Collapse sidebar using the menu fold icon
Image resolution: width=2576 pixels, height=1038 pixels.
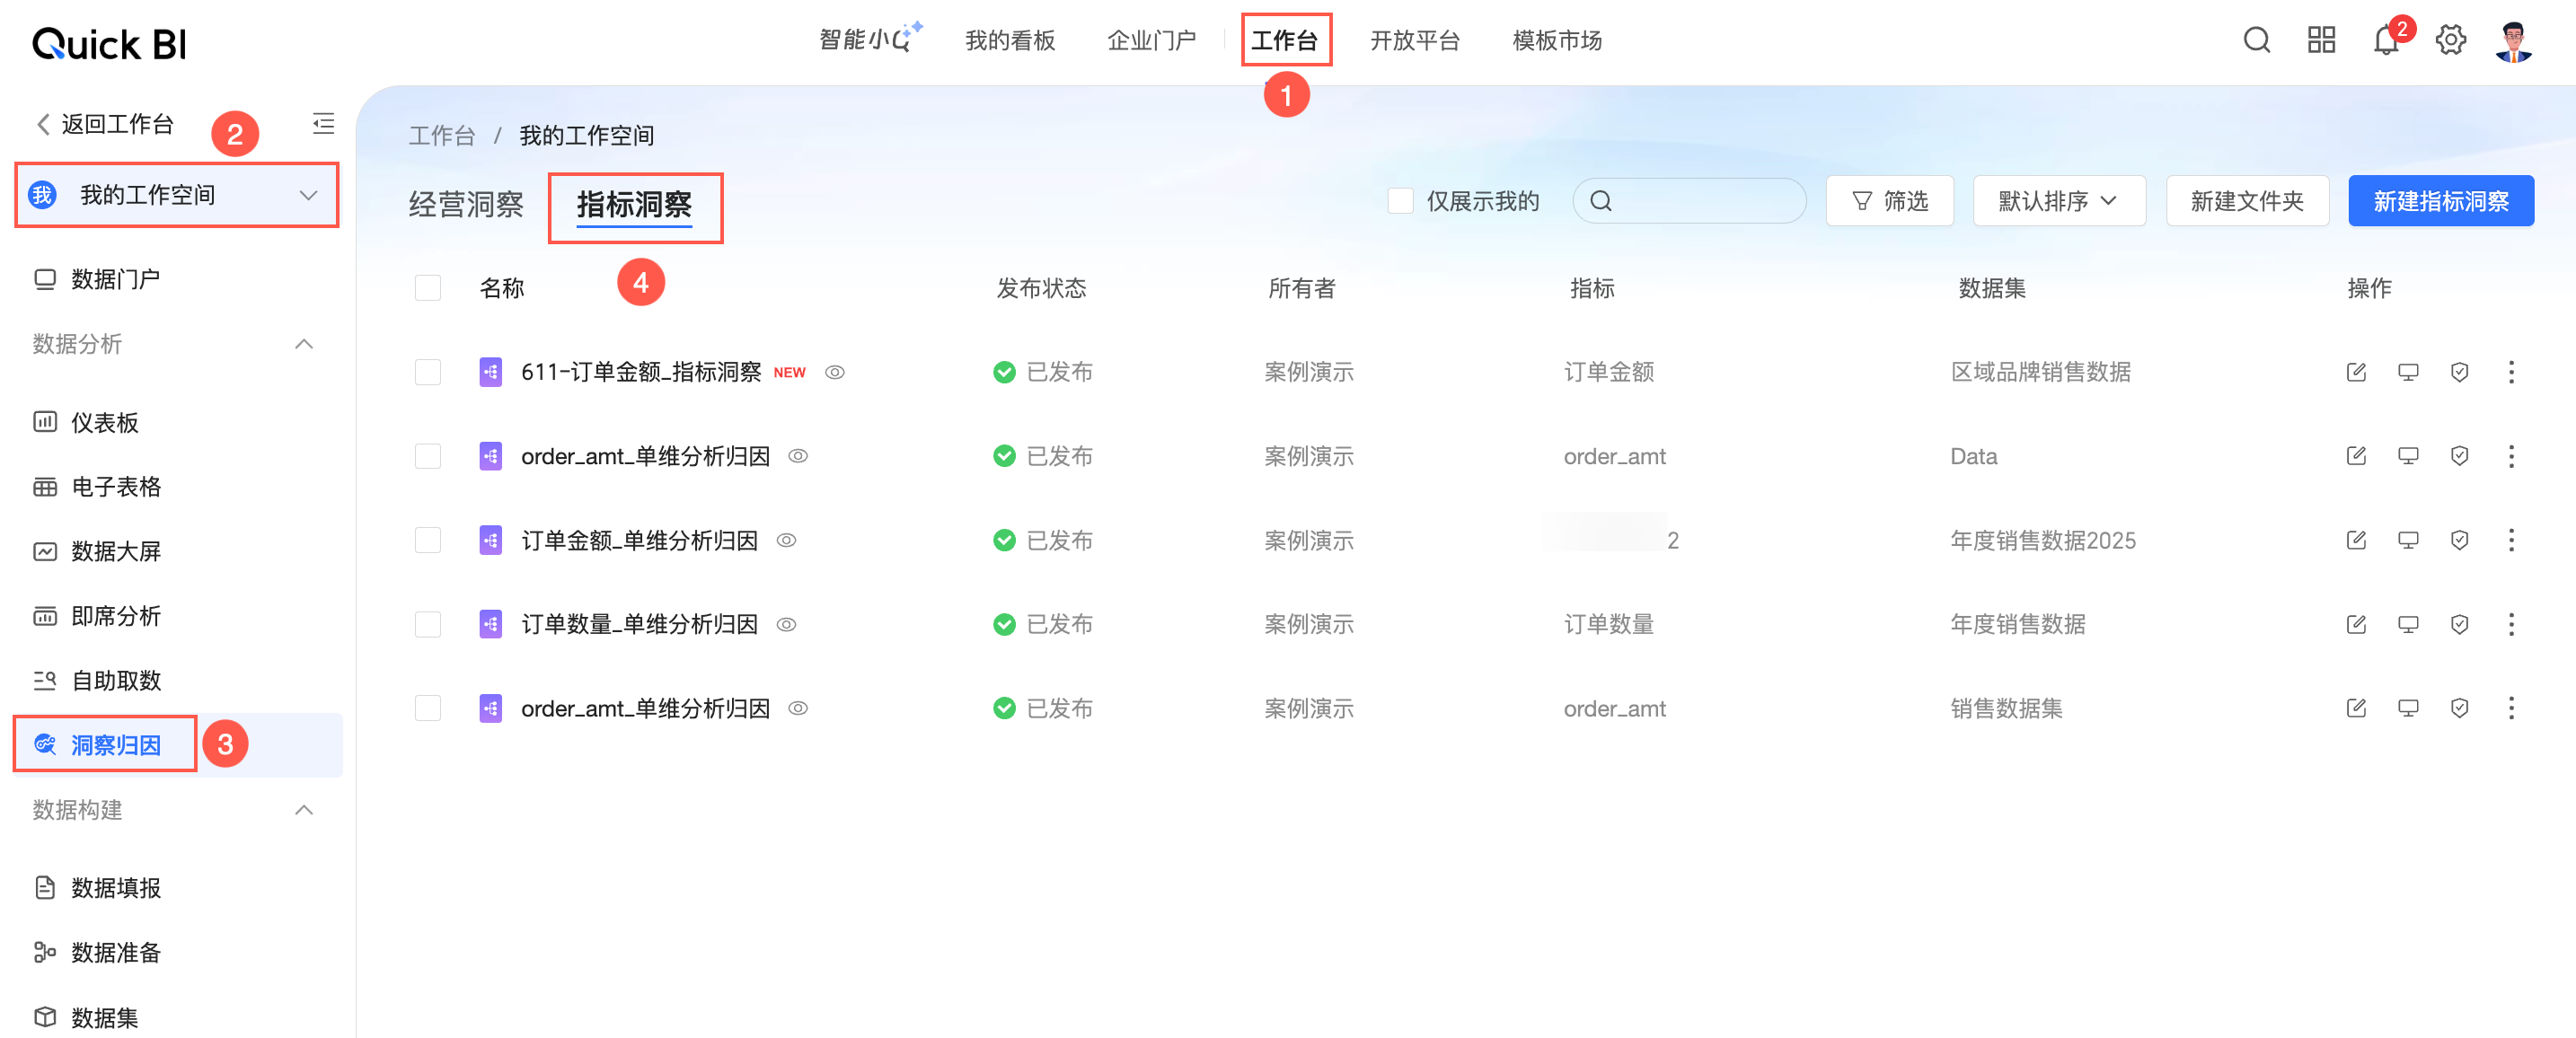click(323, 124)
